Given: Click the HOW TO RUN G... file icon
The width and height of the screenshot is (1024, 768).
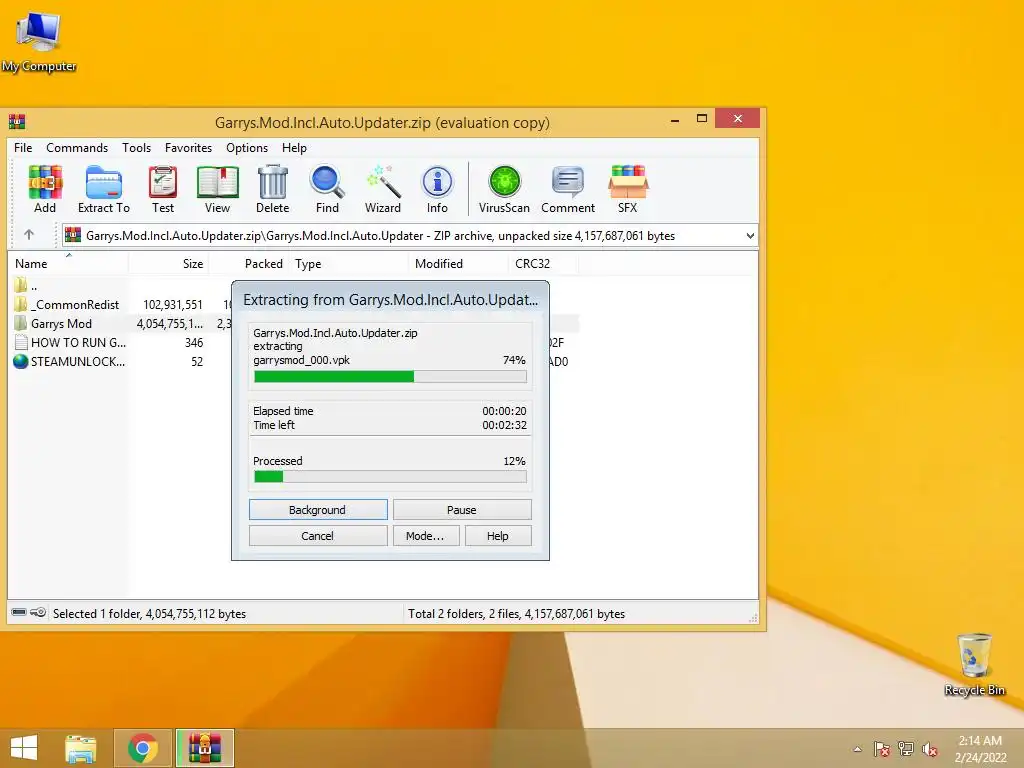Looking at the screenshot, I should [20, 342].
